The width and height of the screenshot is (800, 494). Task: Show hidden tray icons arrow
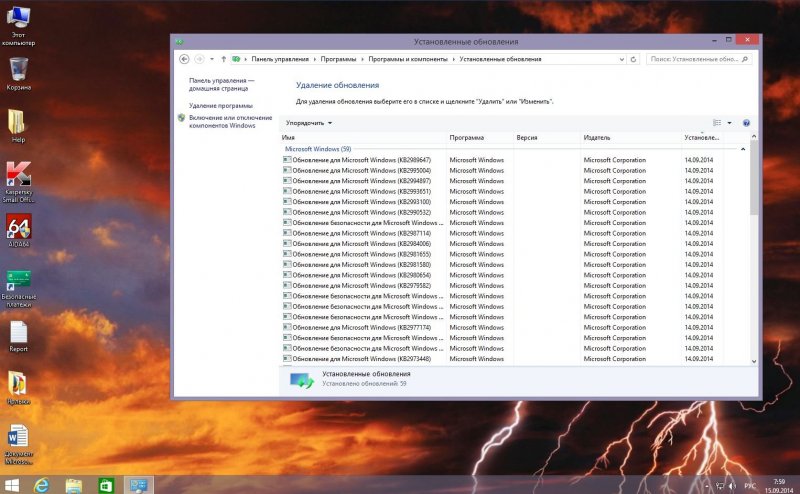(707, 486)
